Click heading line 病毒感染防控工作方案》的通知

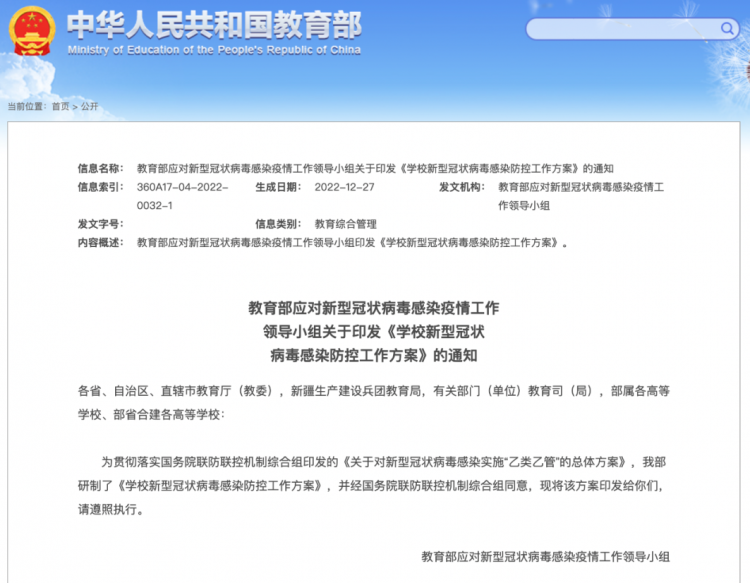click(x=374, y=355)
